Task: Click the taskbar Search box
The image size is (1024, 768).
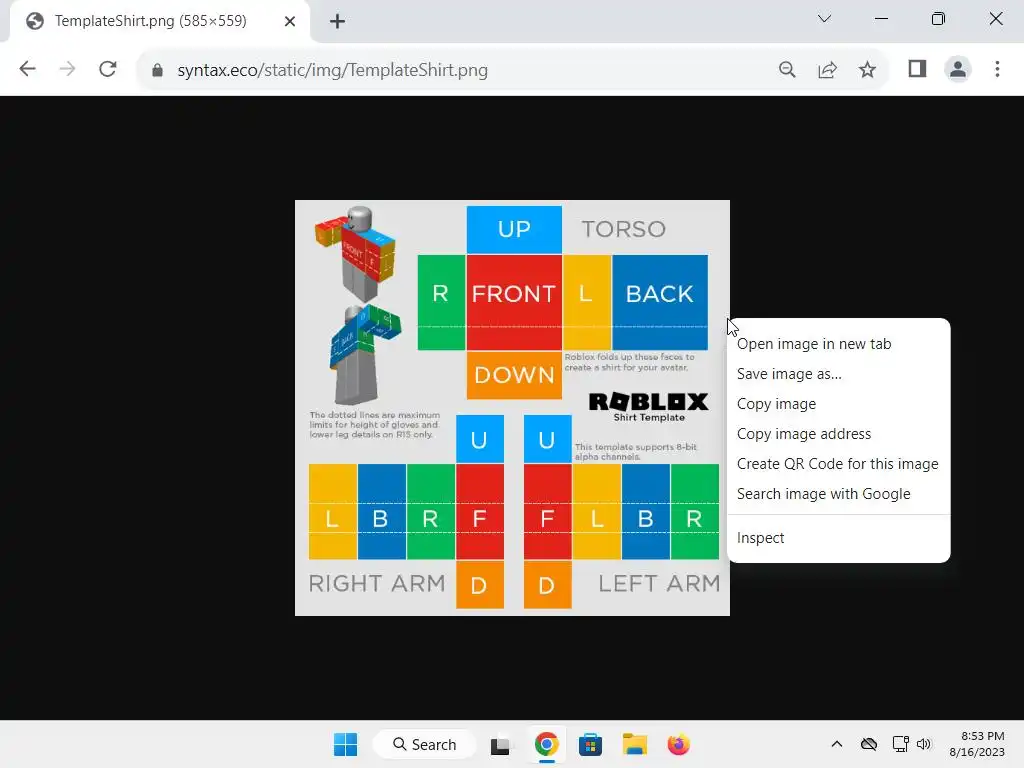Action: tap(424, 744)
